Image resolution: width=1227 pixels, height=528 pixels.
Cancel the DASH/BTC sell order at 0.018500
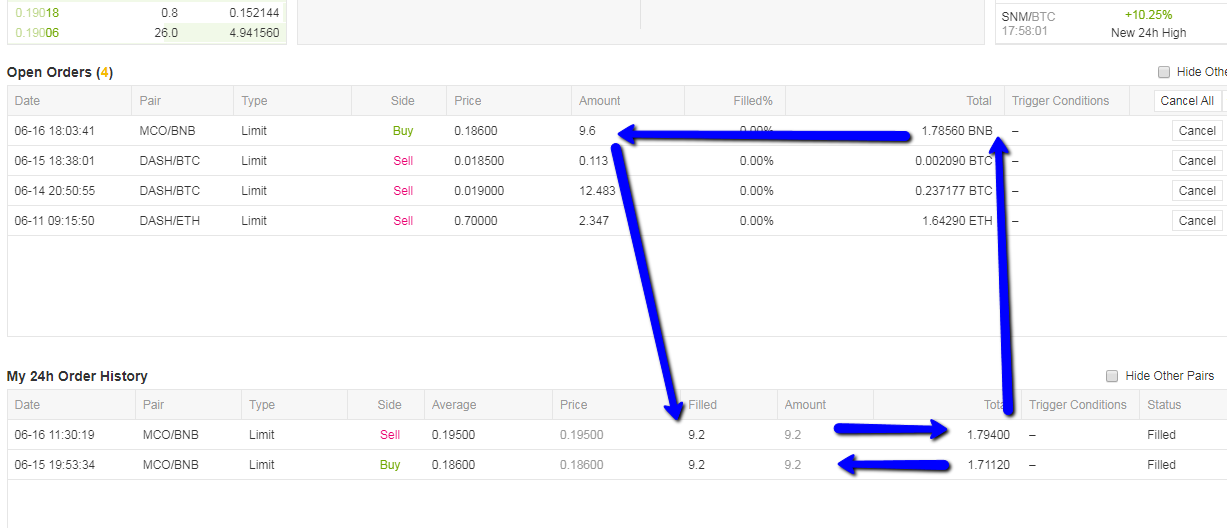click(1196, 161)
